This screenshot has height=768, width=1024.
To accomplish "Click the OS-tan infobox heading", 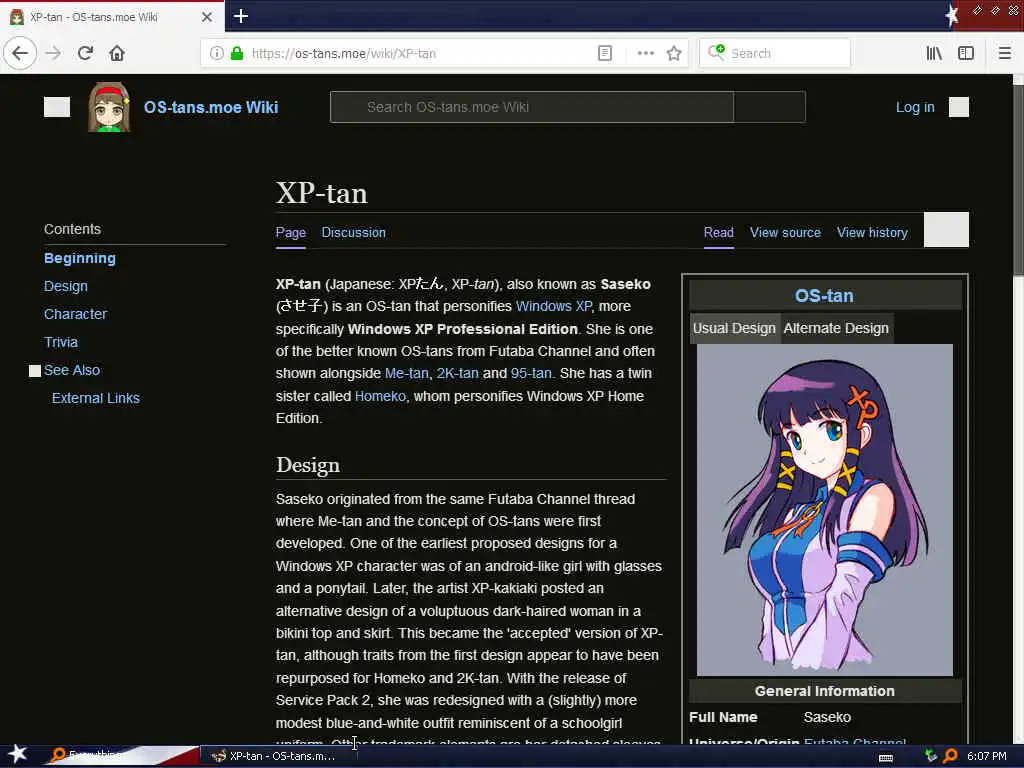I will (824, 296).
